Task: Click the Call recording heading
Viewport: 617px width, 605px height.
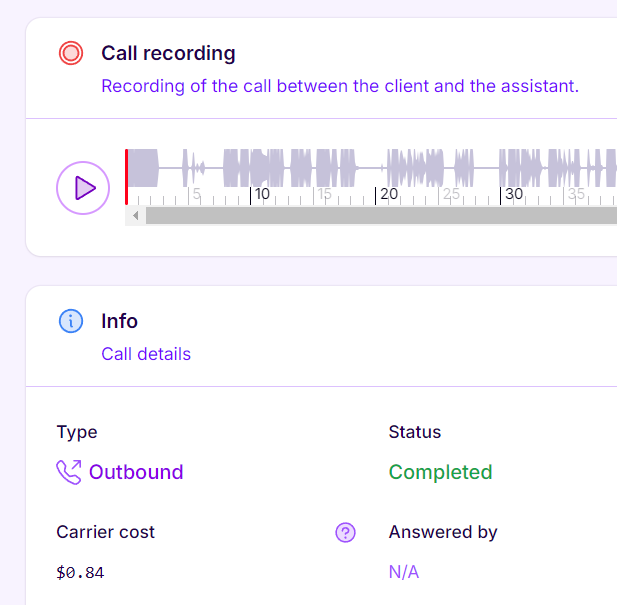Action: 168,53
